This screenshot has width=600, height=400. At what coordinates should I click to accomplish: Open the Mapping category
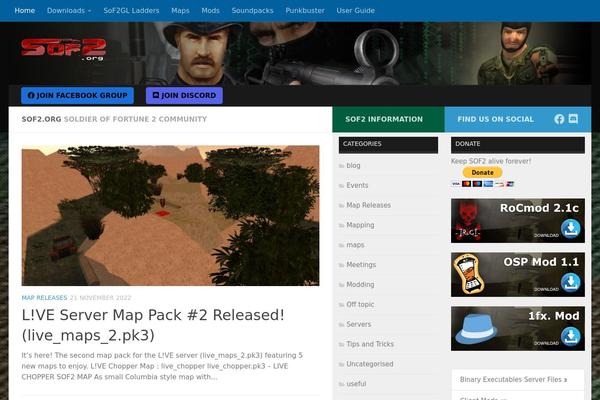pos(360,225)
